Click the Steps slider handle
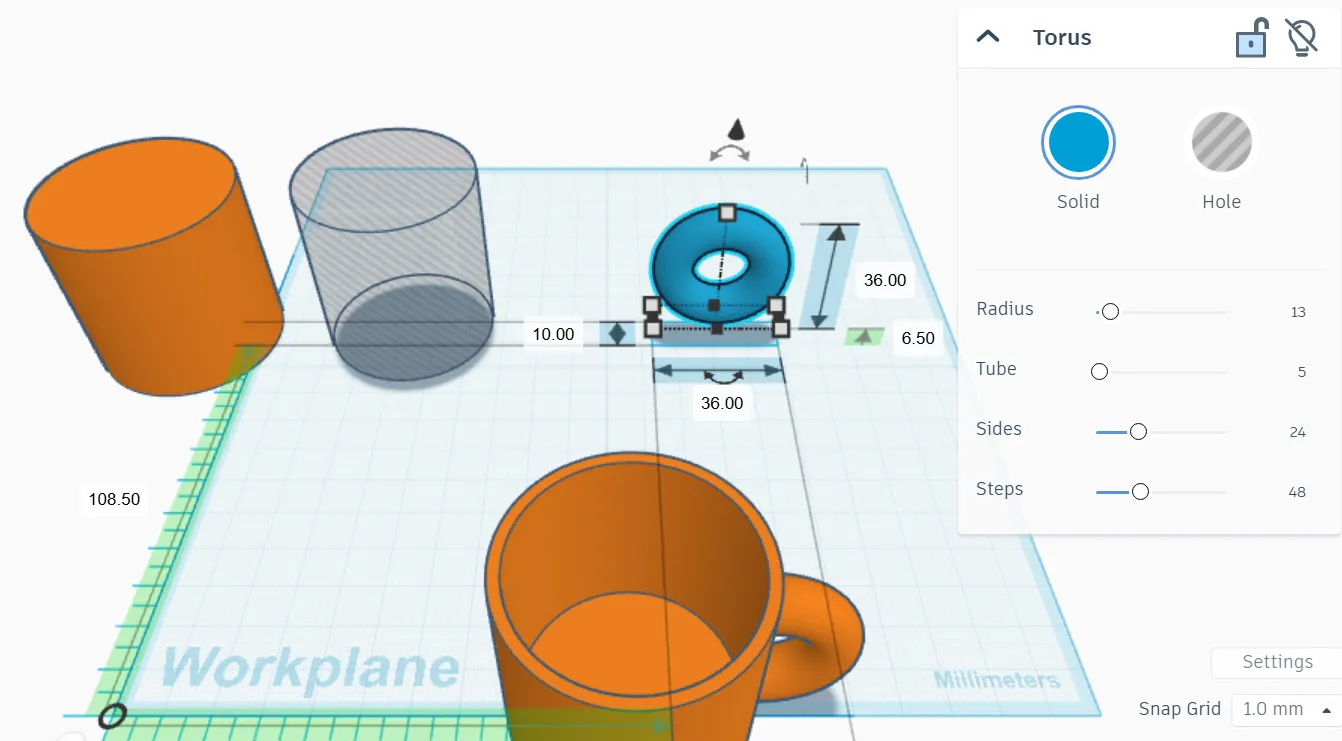The height and width of the screenshot is (741, 1342). coord(1139,492)
